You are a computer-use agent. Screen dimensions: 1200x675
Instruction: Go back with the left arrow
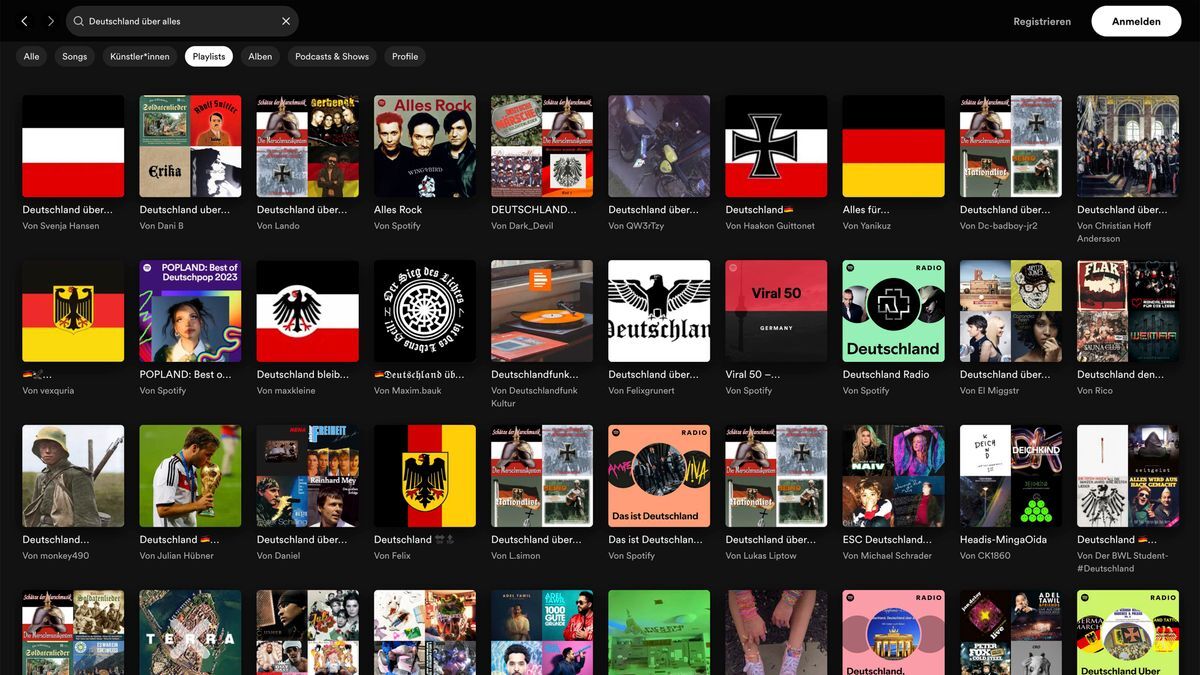(25, 21)
